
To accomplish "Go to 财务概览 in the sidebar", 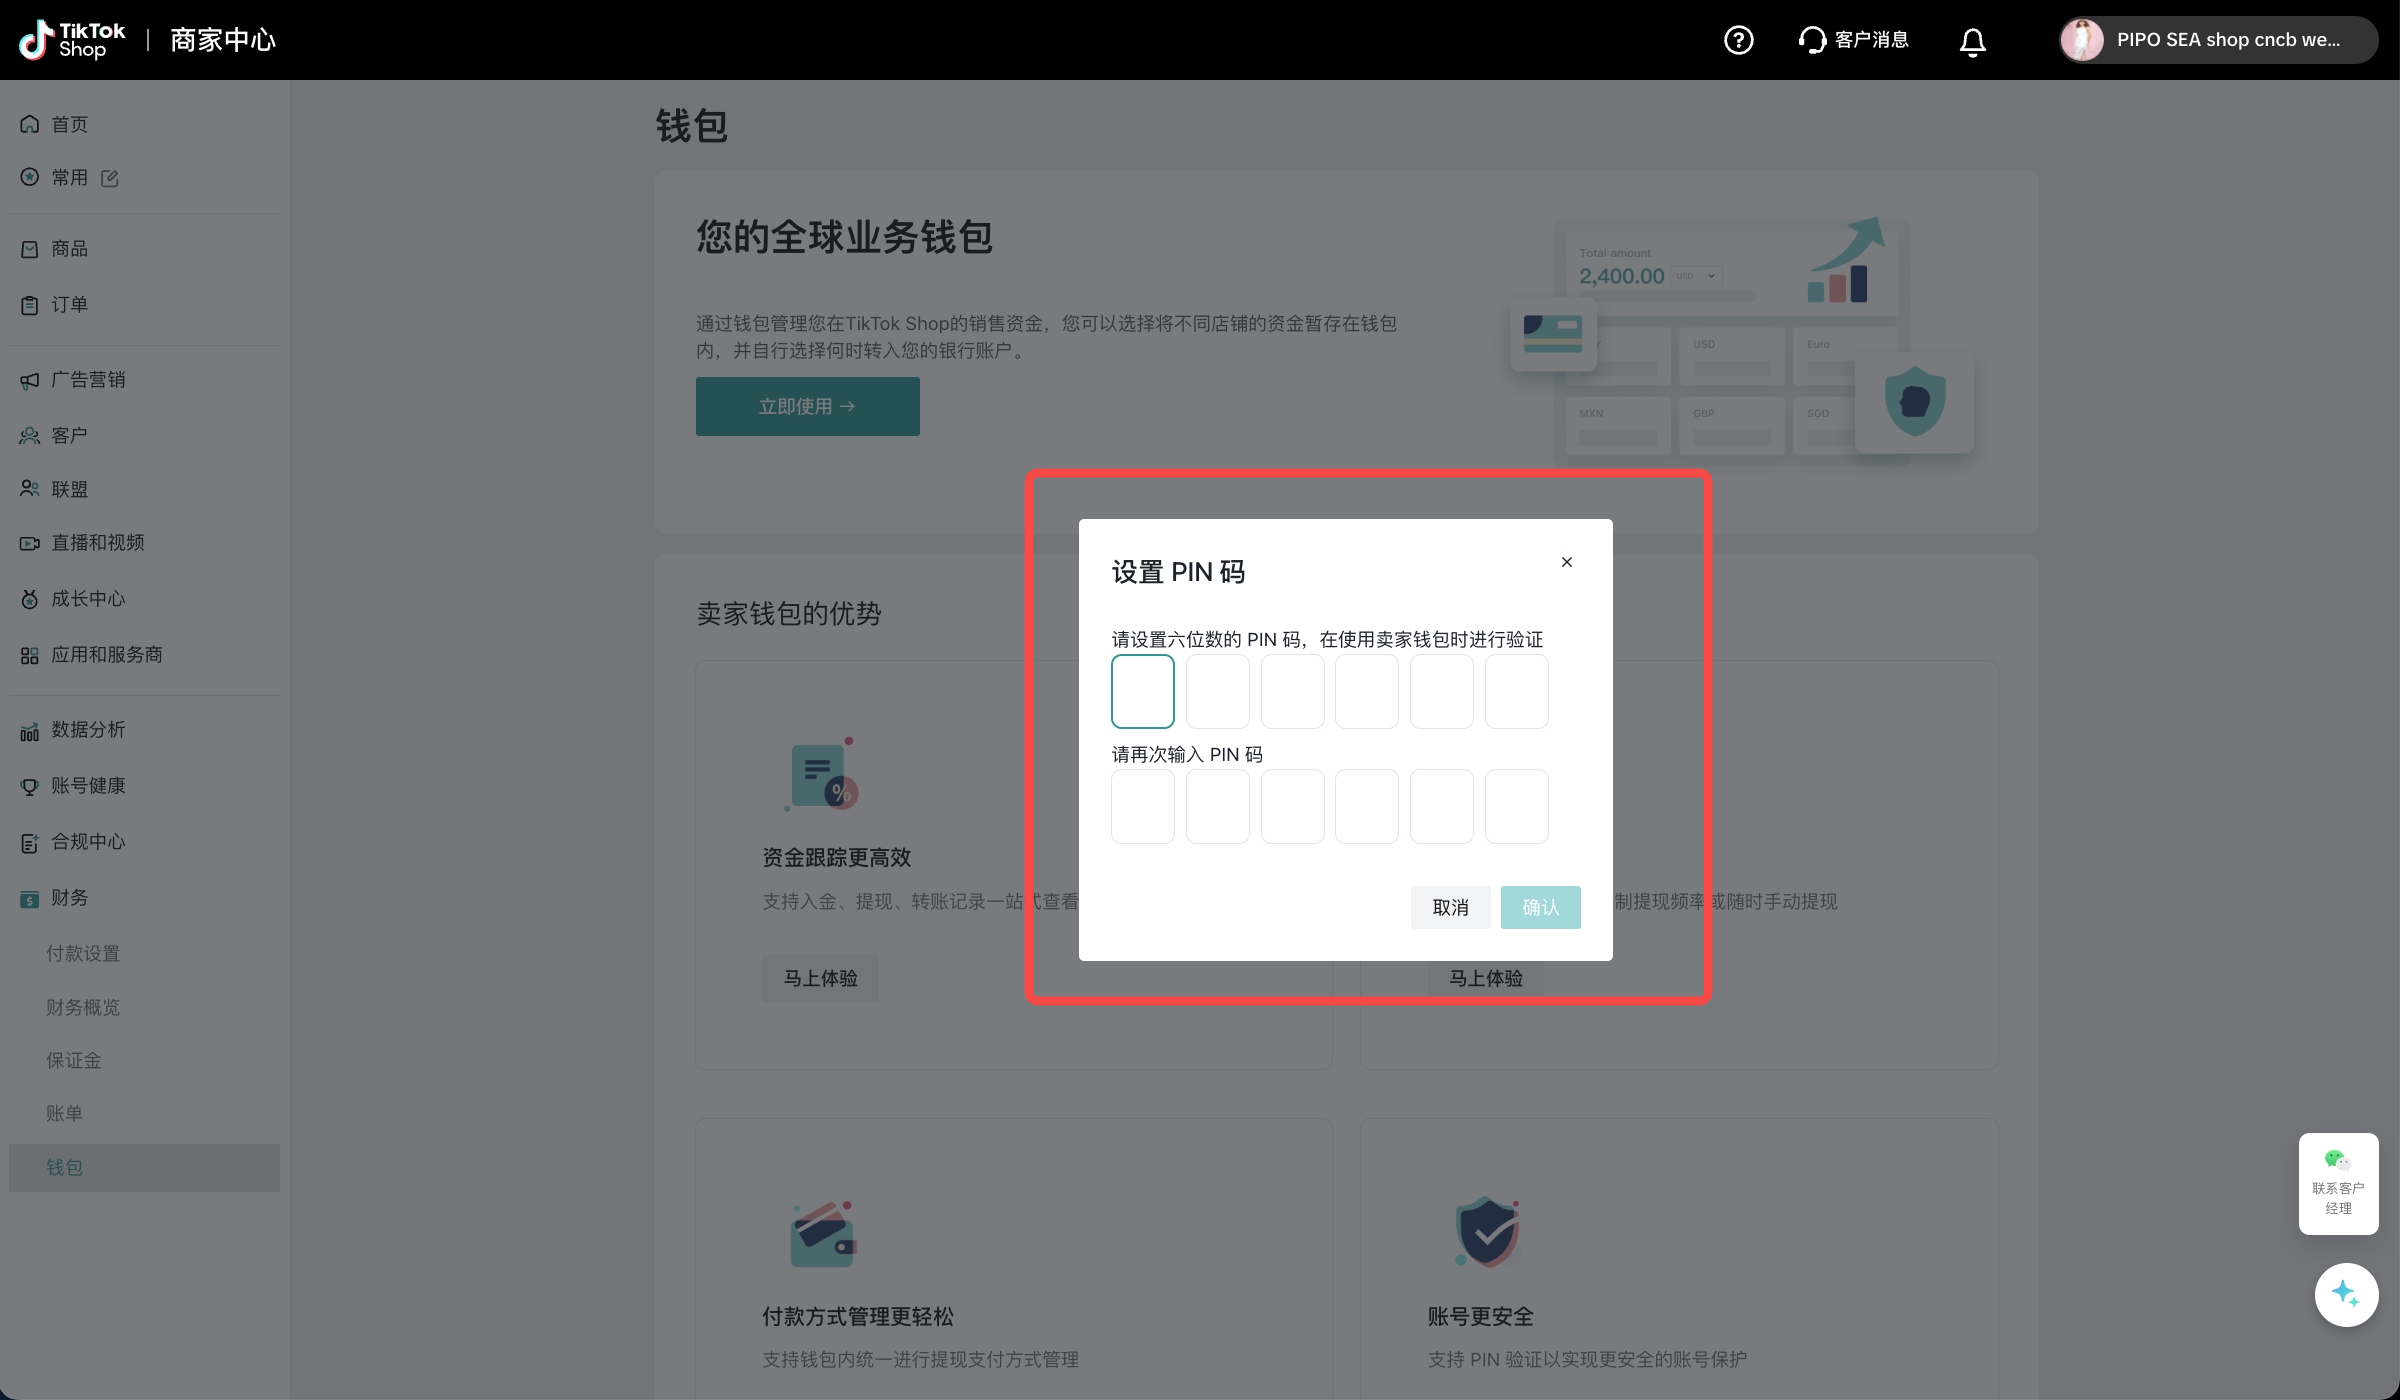I will tap(83, 1007).
